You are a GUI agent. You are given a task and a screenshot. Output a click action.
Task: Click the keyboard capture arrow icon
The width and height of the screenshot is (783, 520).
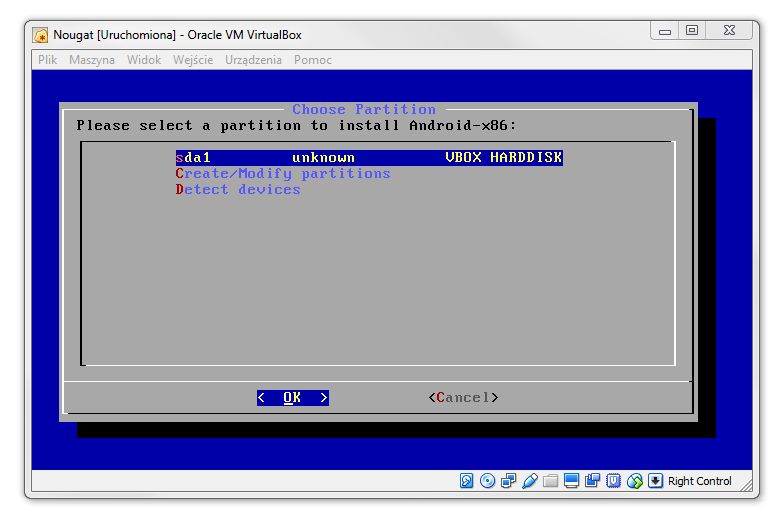[x=655, y=481]
